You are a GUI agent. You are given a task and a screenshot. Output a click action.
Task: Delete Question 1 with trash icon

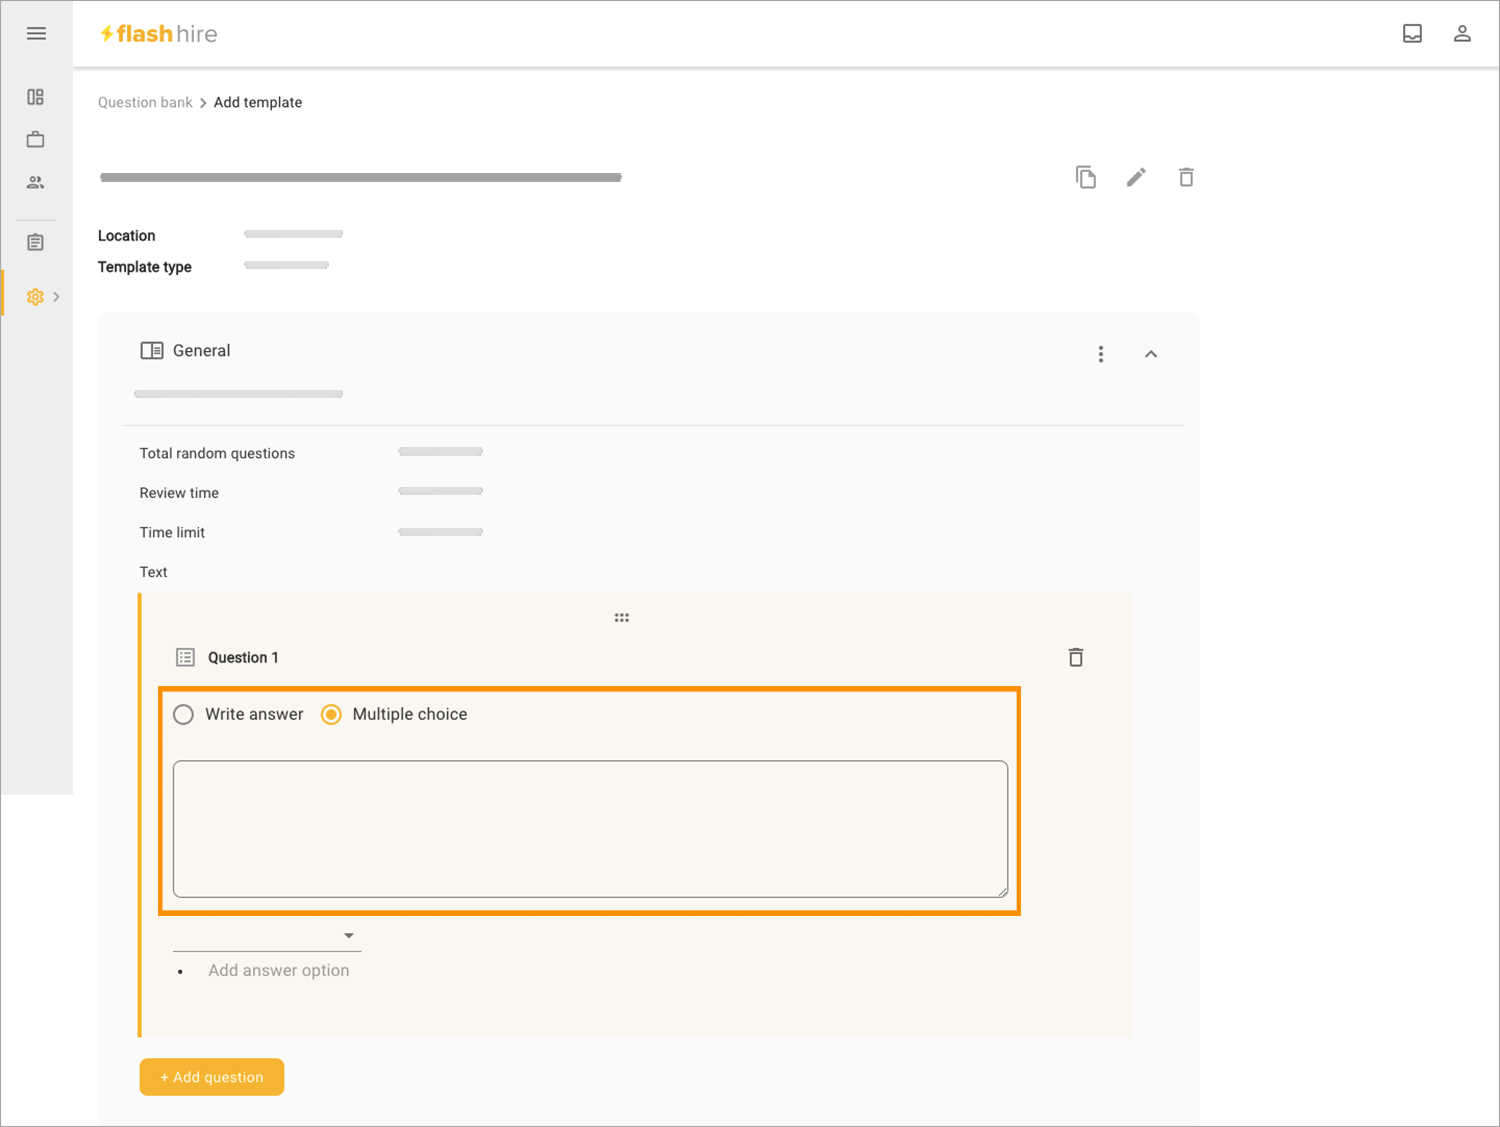pos(1076,657)
